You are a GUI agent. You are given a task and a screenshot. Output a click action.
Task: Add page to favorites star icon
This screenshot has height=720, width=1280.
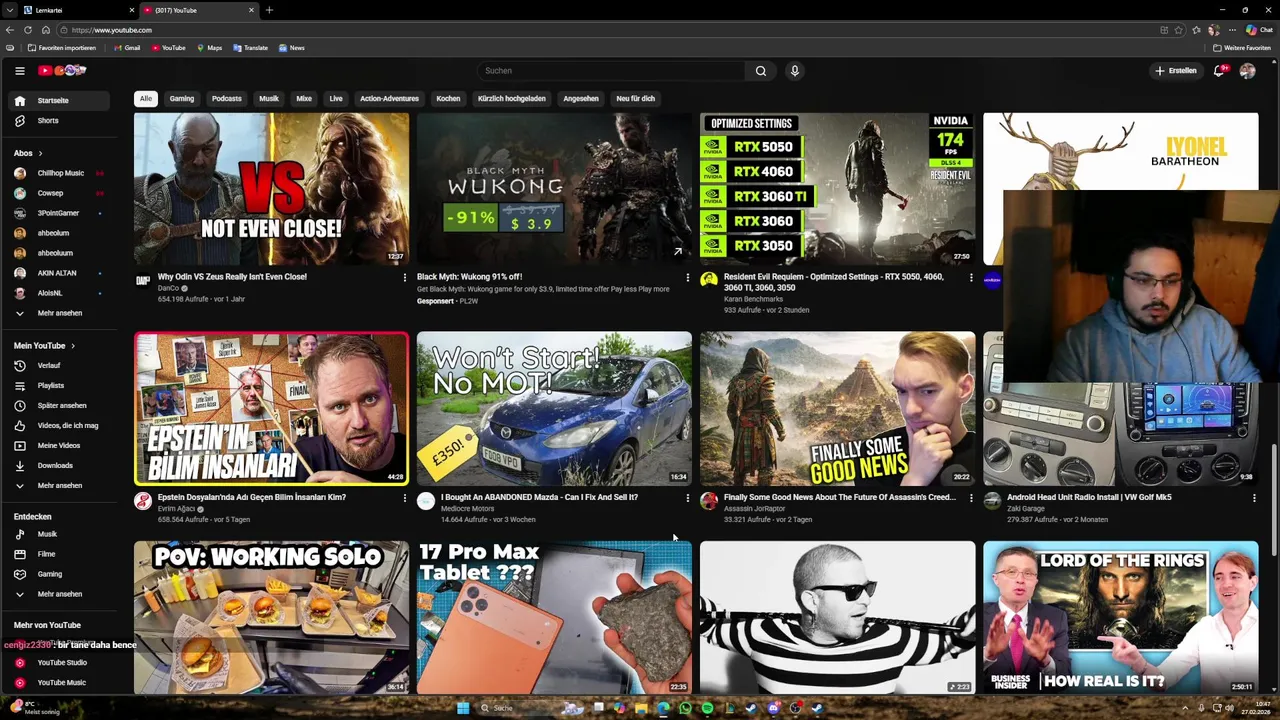point(1179,30)
